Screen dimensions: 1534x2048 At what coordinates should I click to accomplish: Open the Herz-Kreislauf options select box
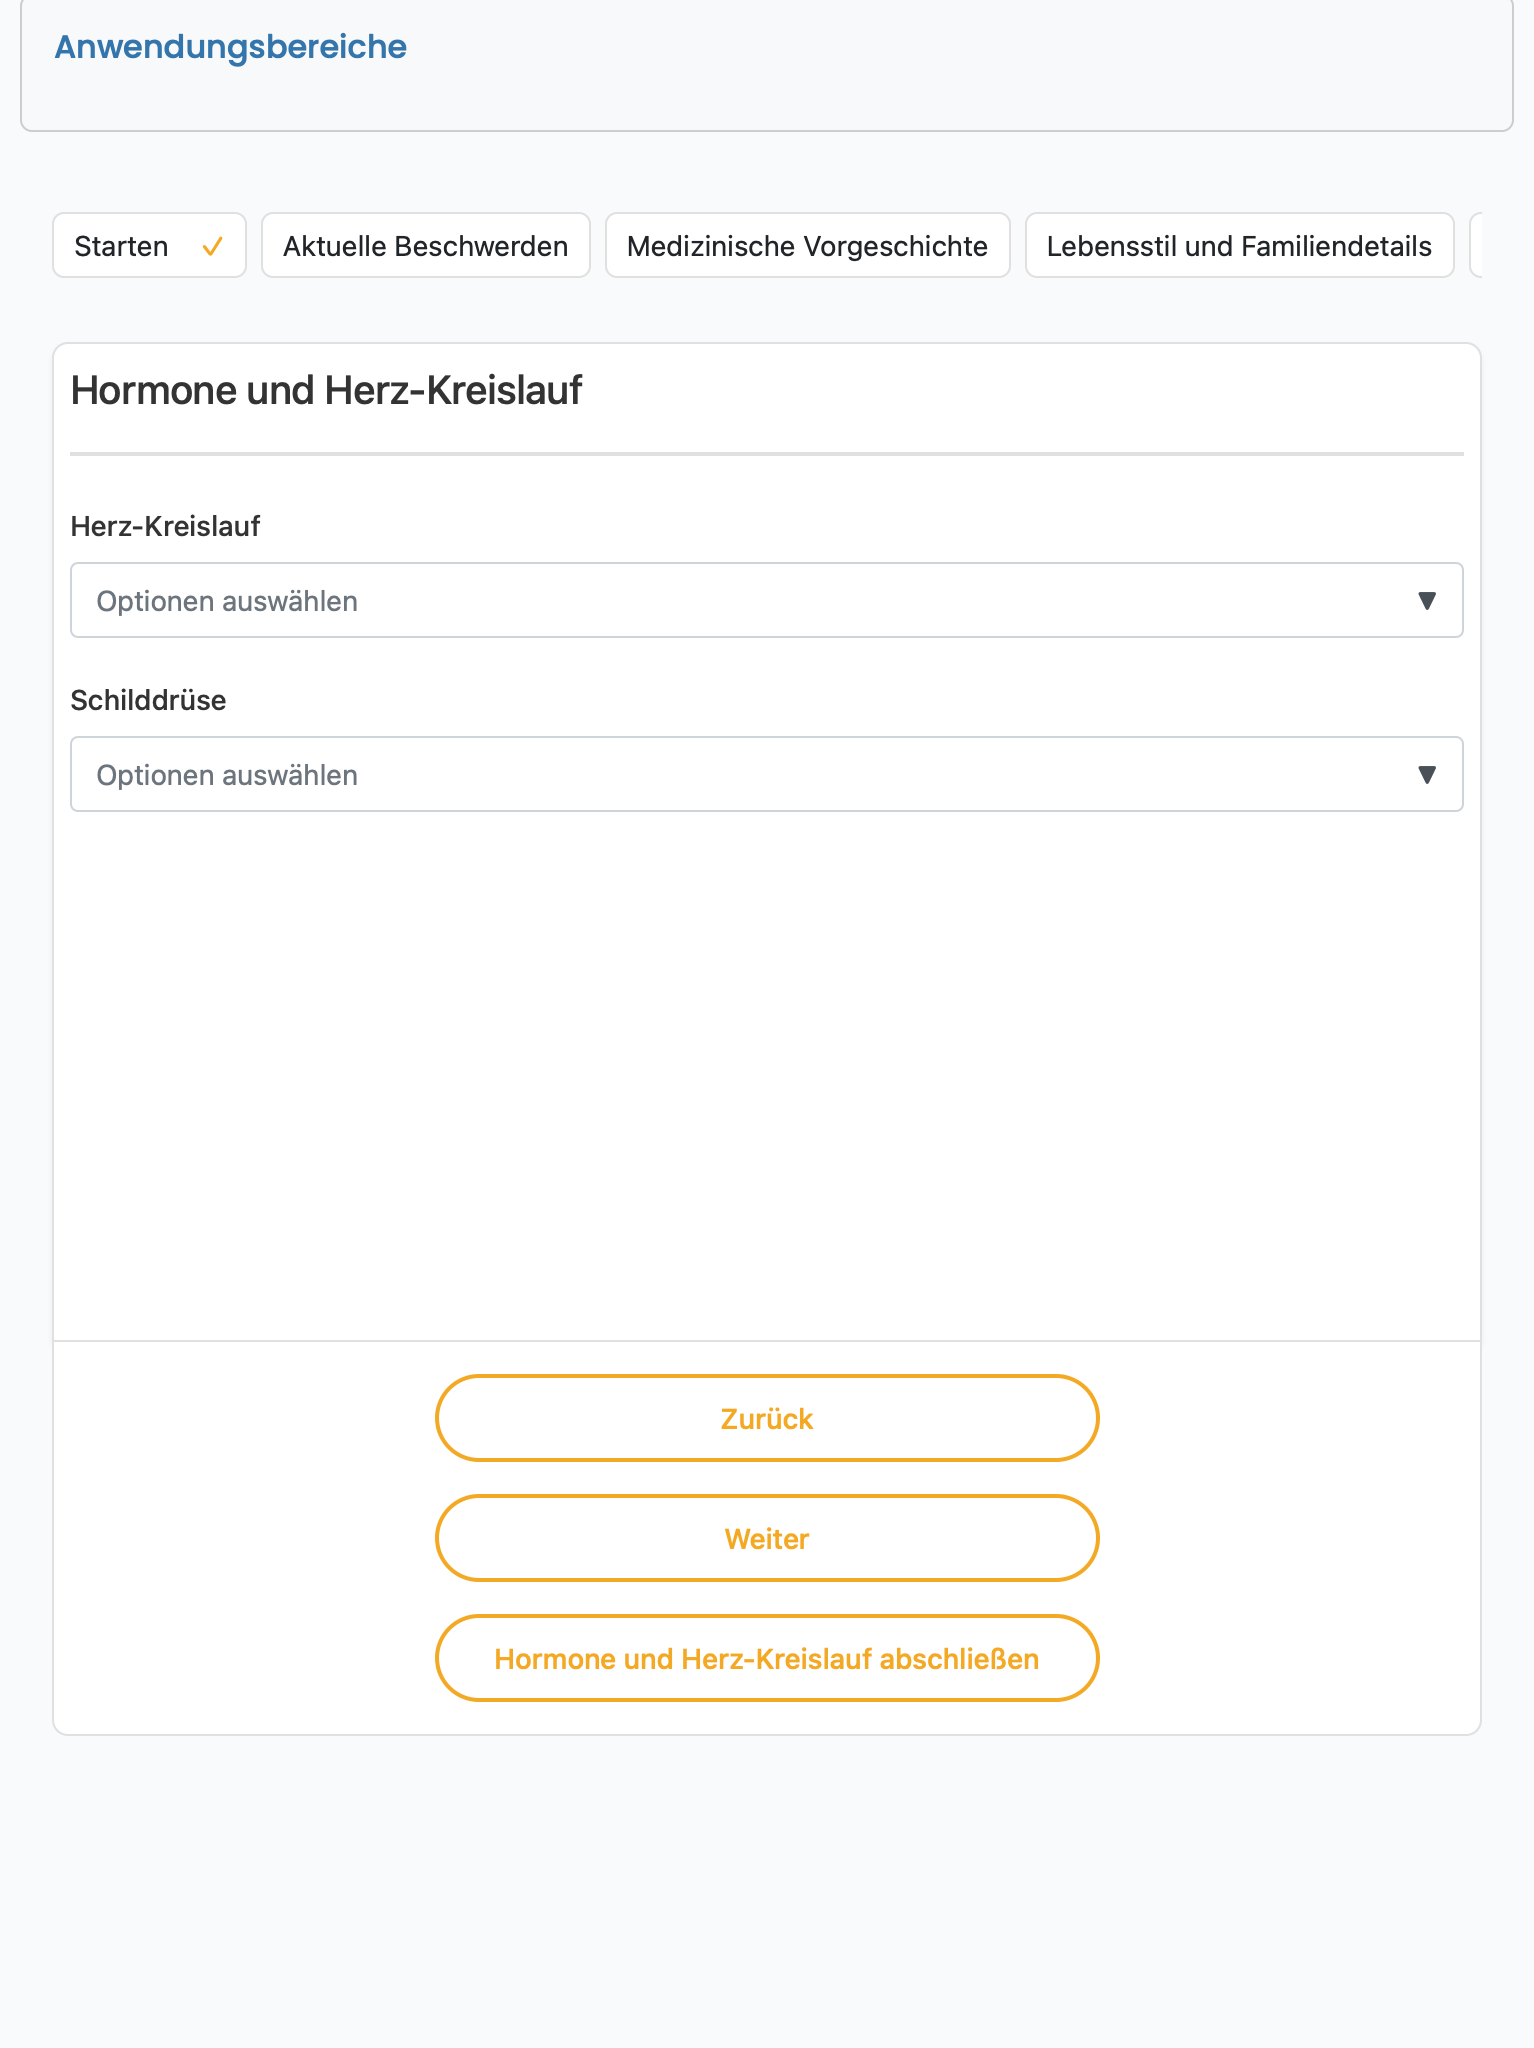[x=767, y=600]
